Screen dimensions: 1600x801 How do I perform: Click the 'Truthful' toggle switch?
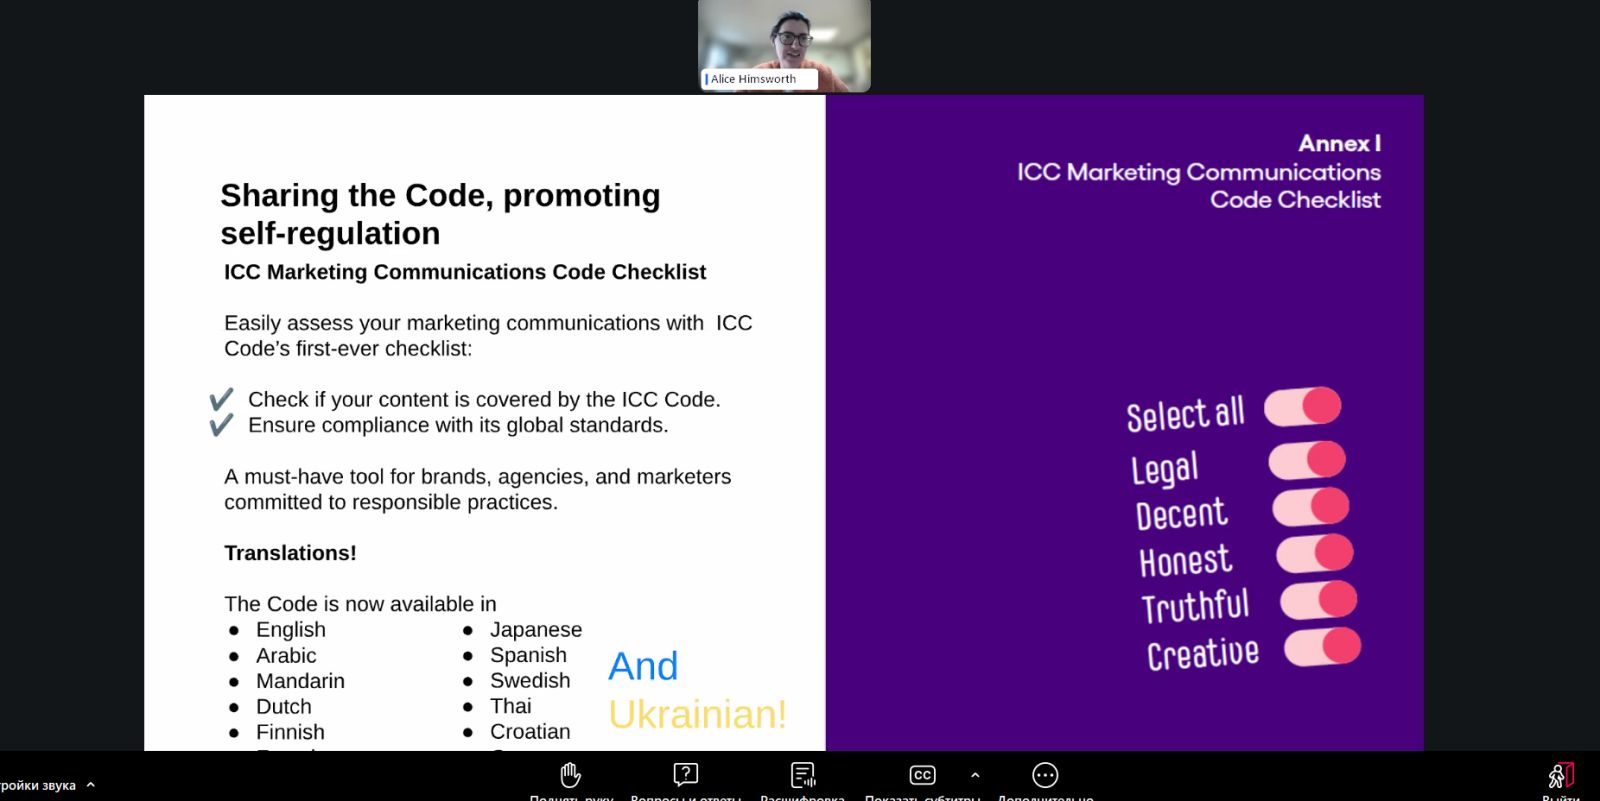click(1318, 600)
